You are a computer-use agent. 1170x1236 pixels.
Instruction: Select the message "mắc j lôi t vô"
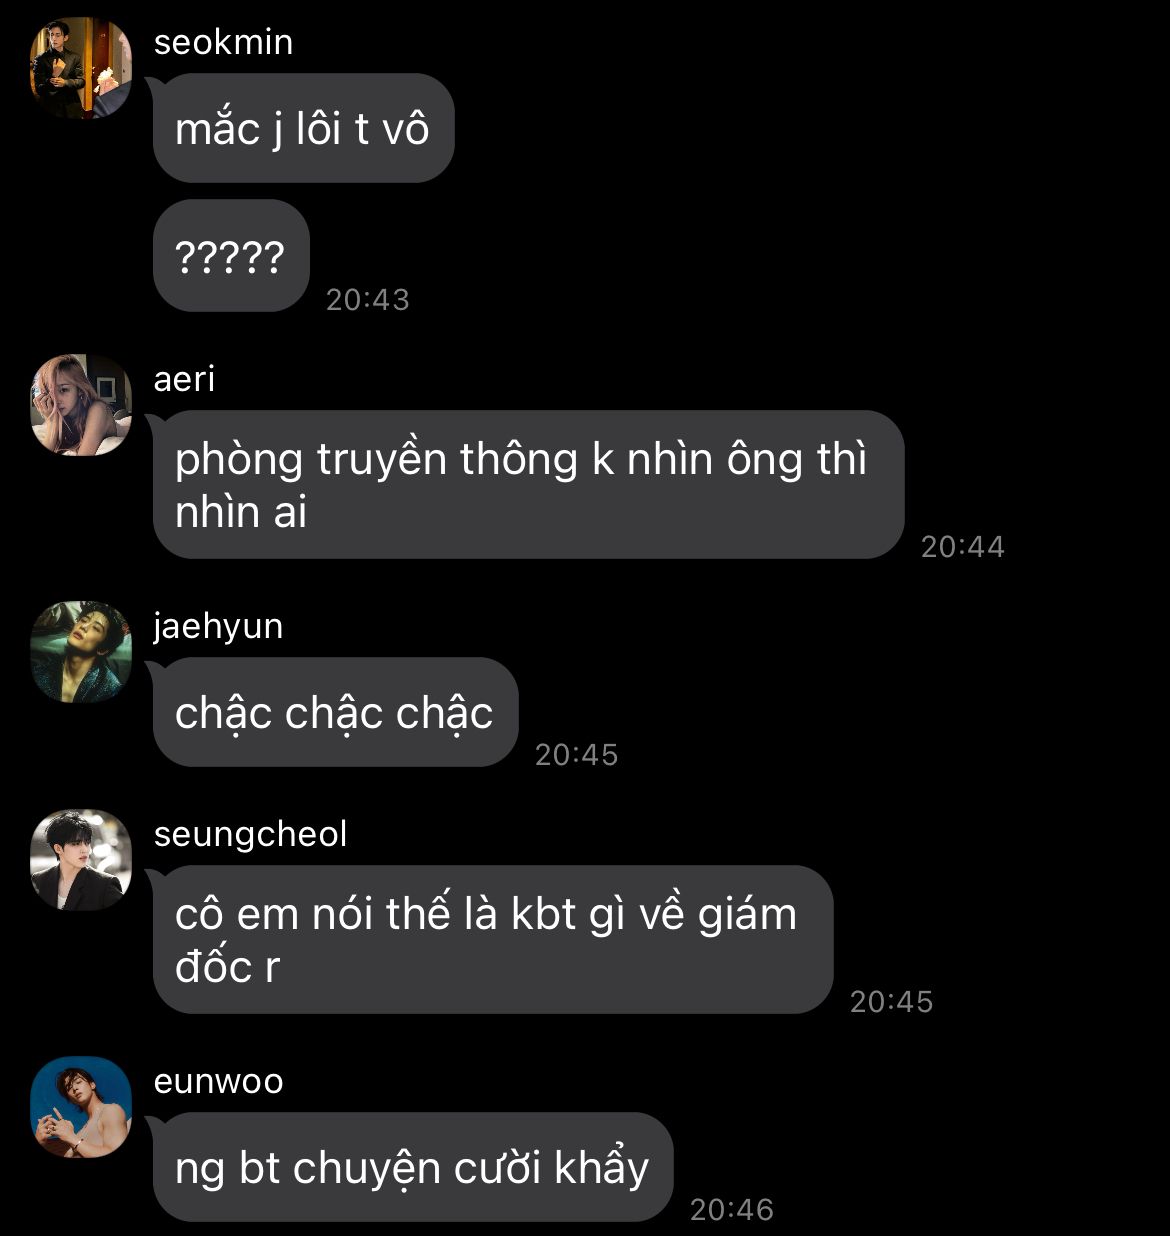click(x=303, y=128)
